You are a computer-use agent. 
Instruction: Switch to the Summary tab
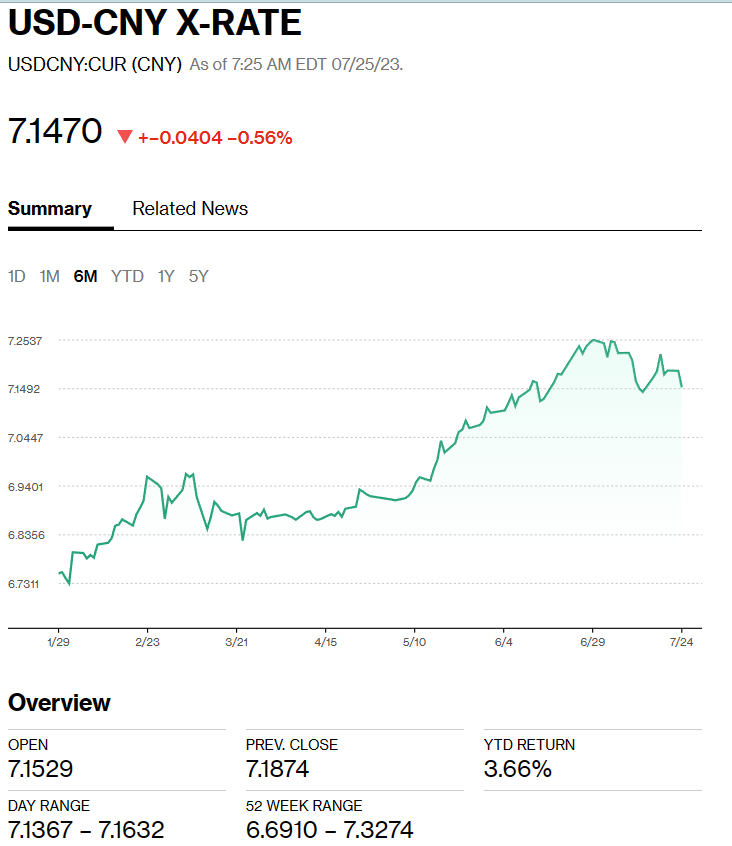coord(50,209)
